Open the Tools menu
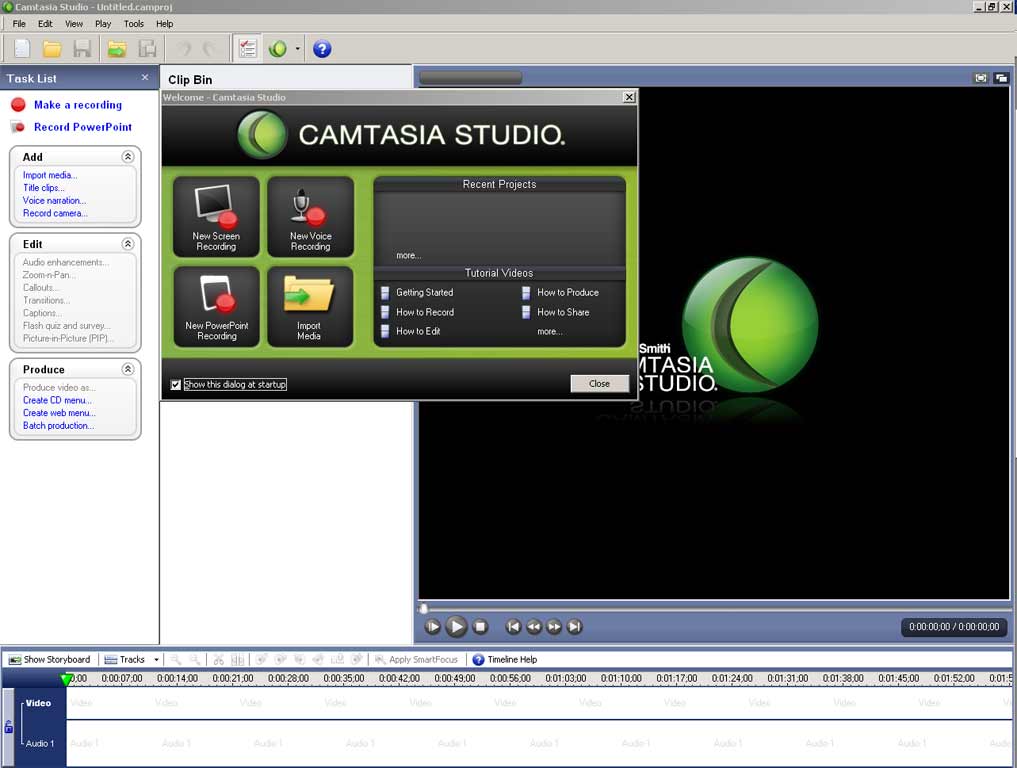The image size is (1017, 768). click(134, 23)
